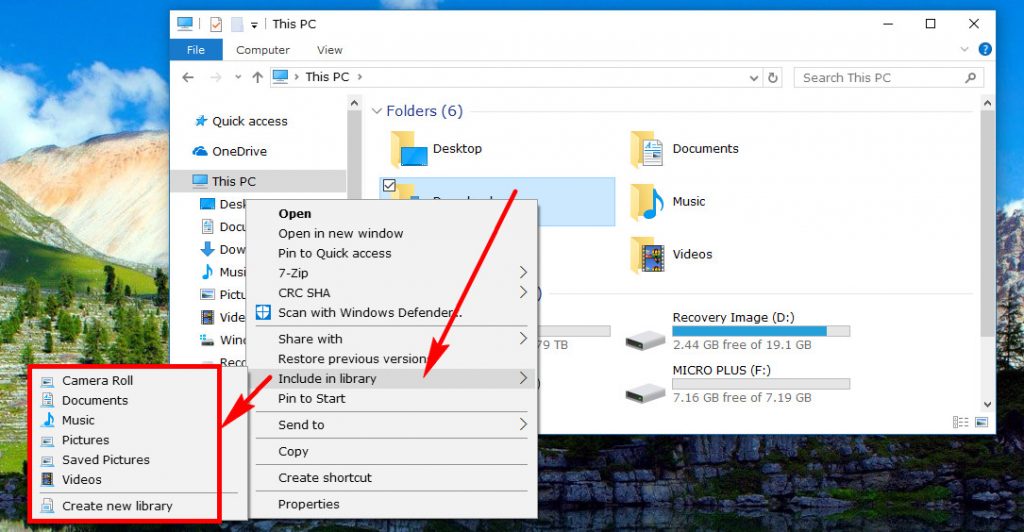Viewport: 1024px width, 532px height.
Task: Choose Pin to Quick access
Action: (x=334, y=253)
